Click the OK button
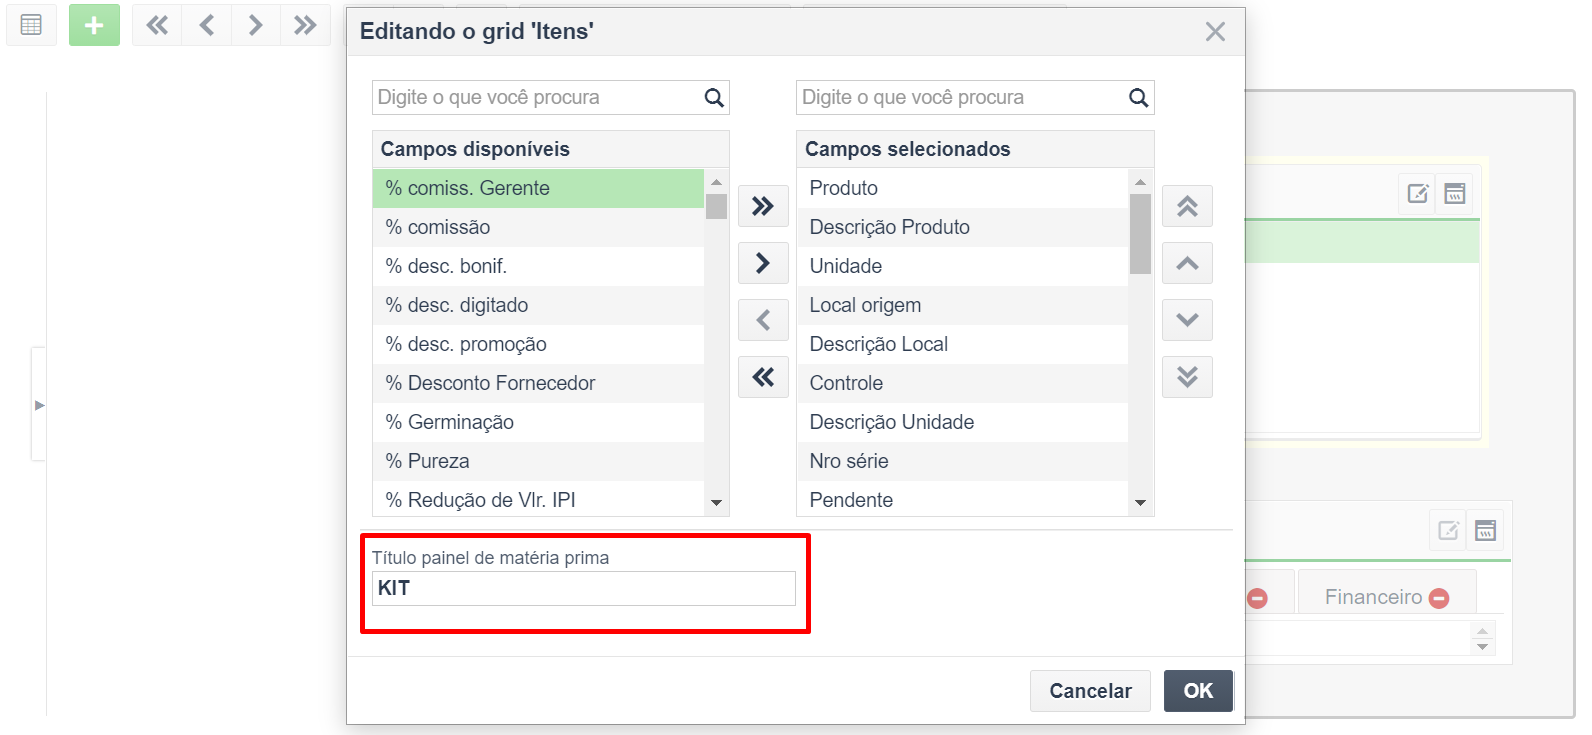The width and height of the screenshot is (1592, 735). click(x=1198, y=691)
